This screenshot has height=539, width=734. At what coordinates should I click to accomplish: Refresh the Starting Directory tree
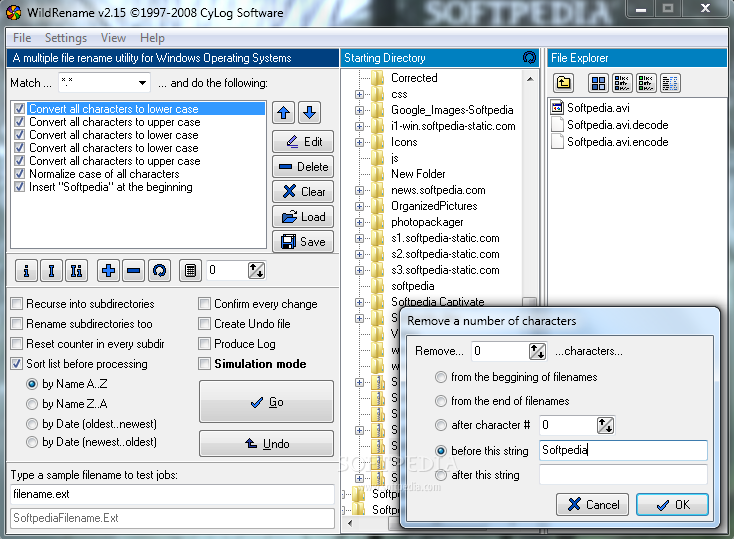coord(529,58)
